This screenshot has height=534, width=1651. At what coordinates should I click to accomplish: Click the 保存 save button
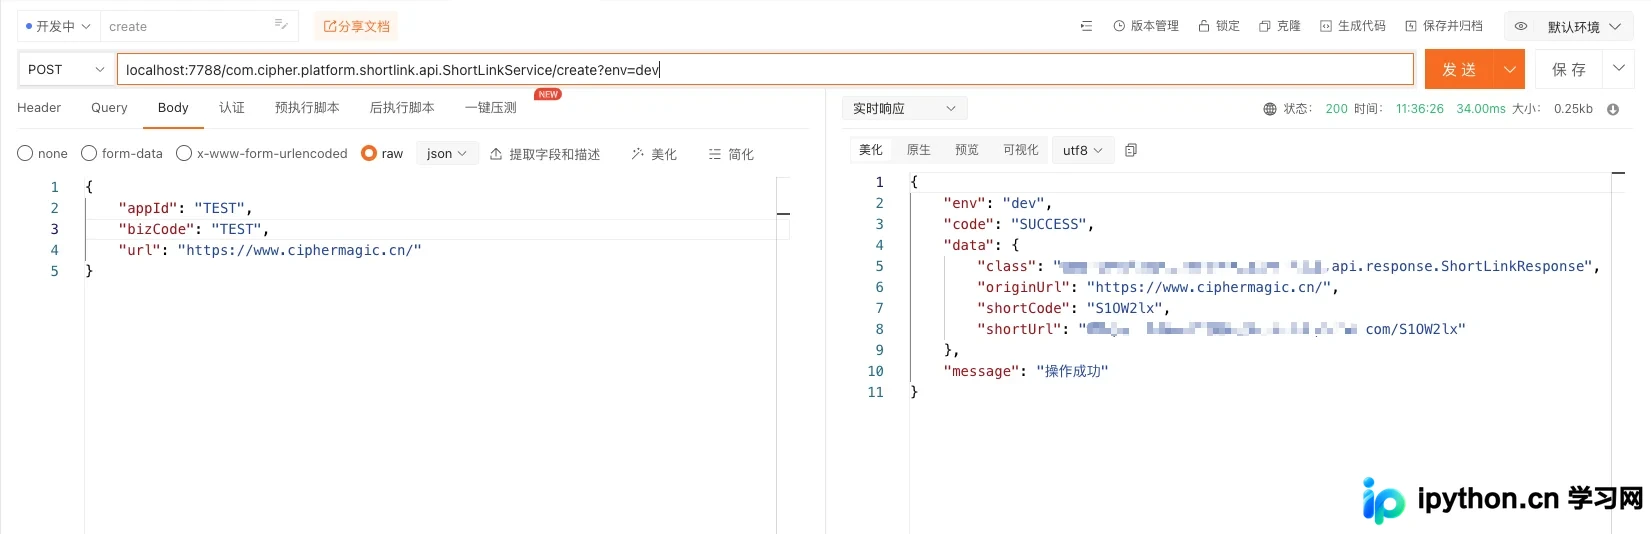click(1568, 69)
